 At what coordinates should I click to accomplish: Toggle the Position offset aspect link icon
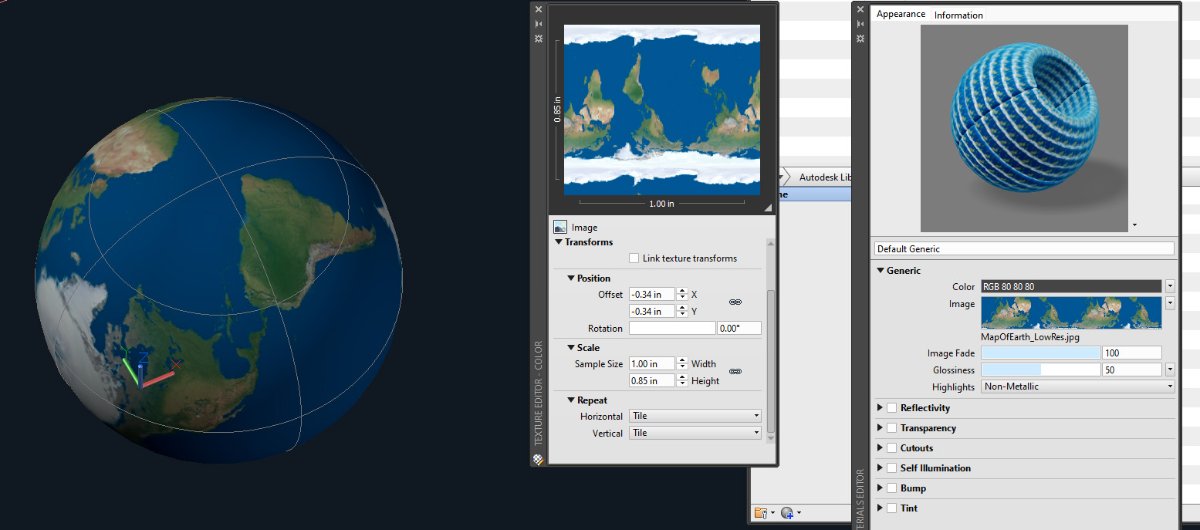point(735,301)
